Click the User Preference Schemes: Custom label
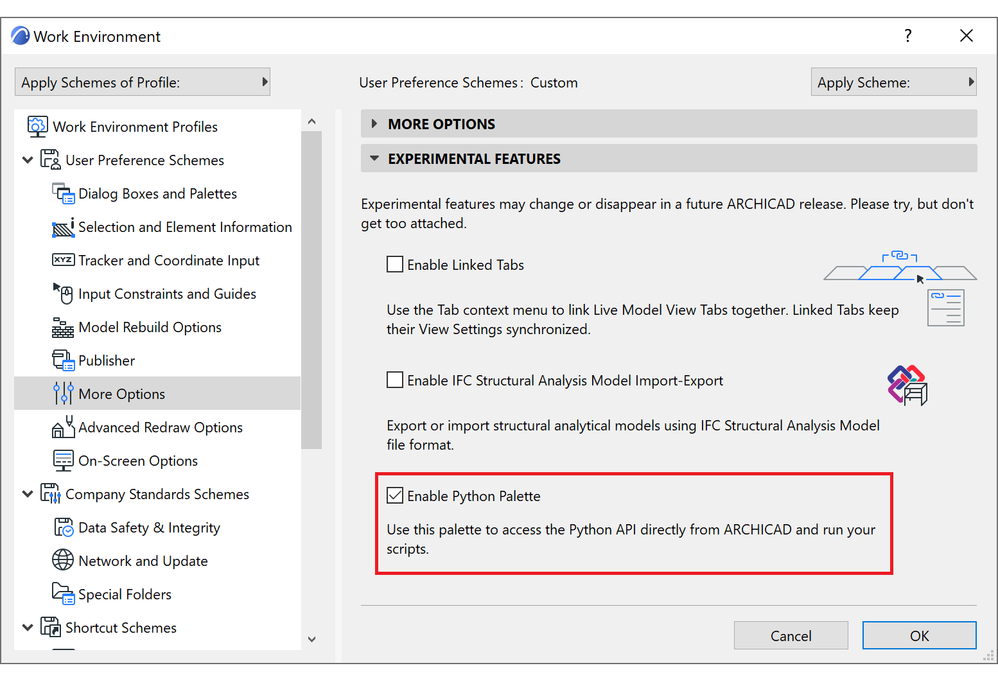The width and height of the screenshot is (998, 681). click(x=468, y=82)
